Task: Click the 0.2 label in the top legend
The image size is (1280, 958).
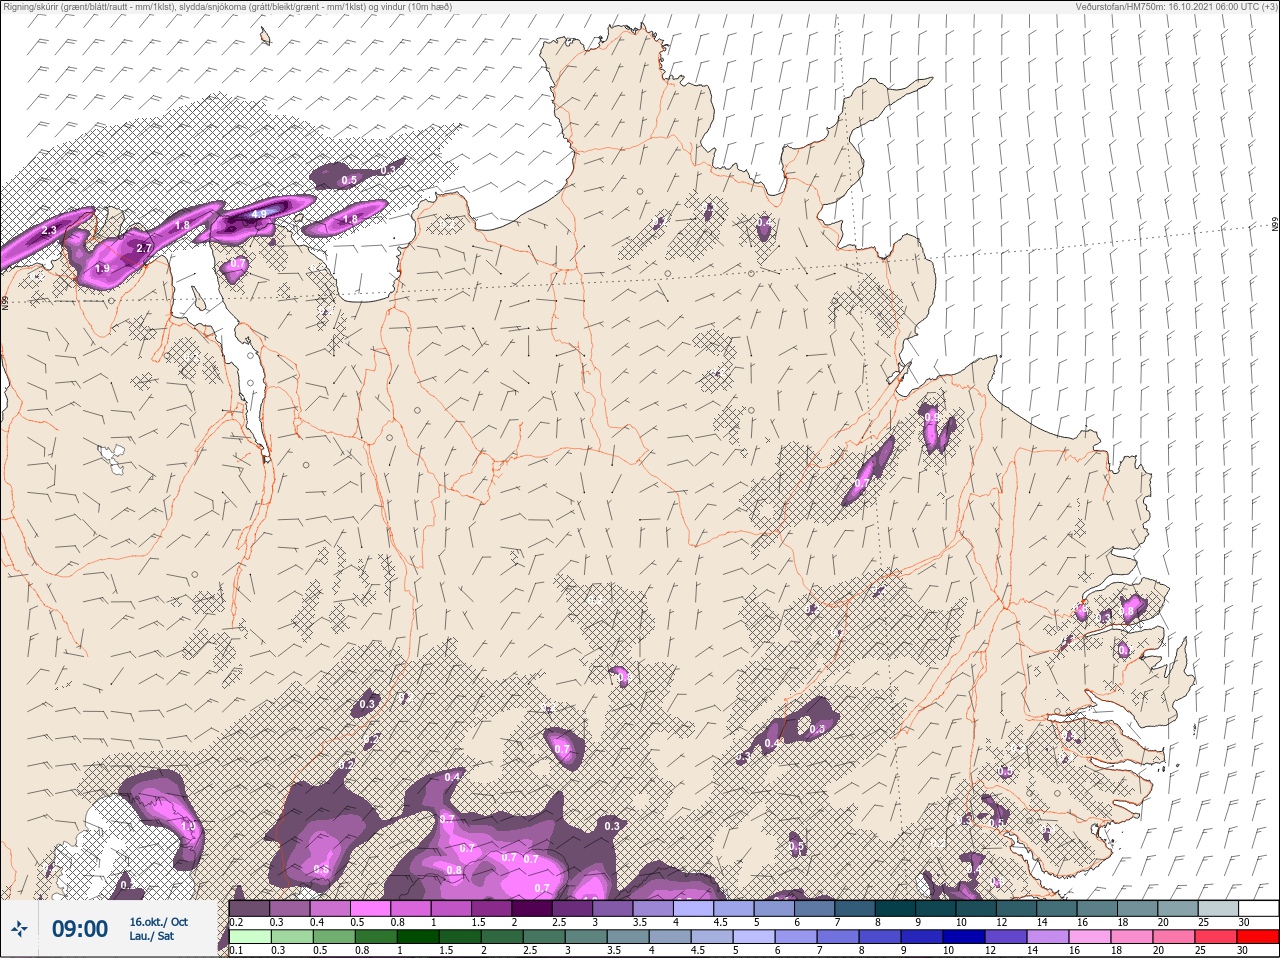Action: coord(236,922)
